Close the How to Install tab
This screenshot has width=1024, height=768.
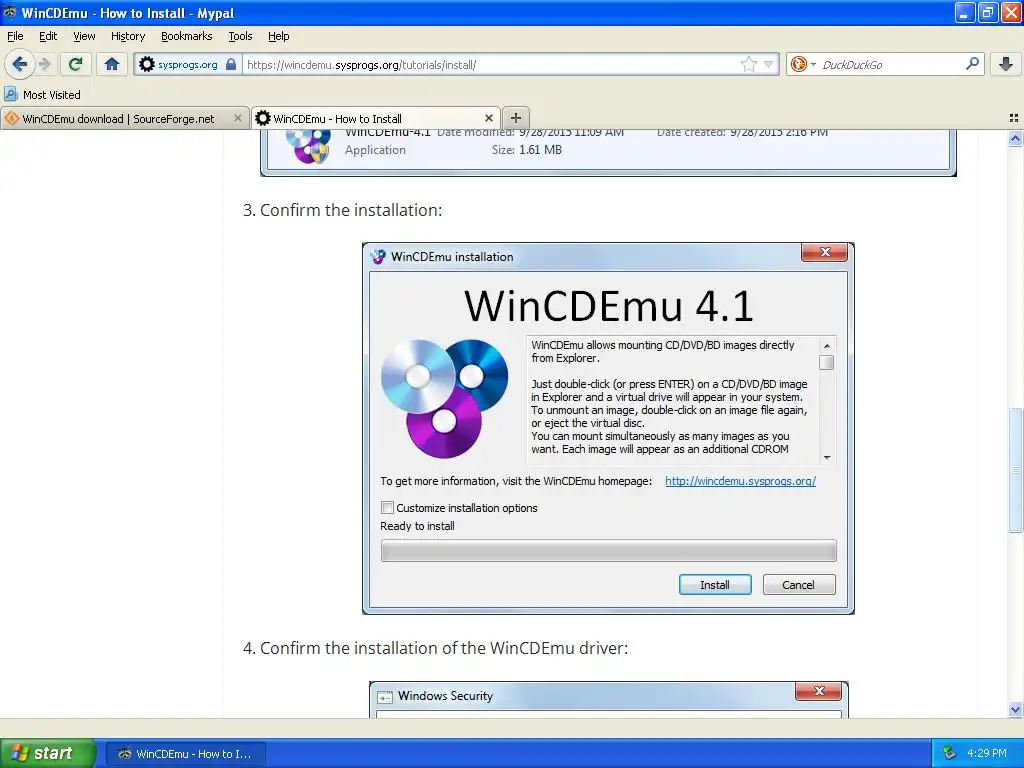[489, 118]
